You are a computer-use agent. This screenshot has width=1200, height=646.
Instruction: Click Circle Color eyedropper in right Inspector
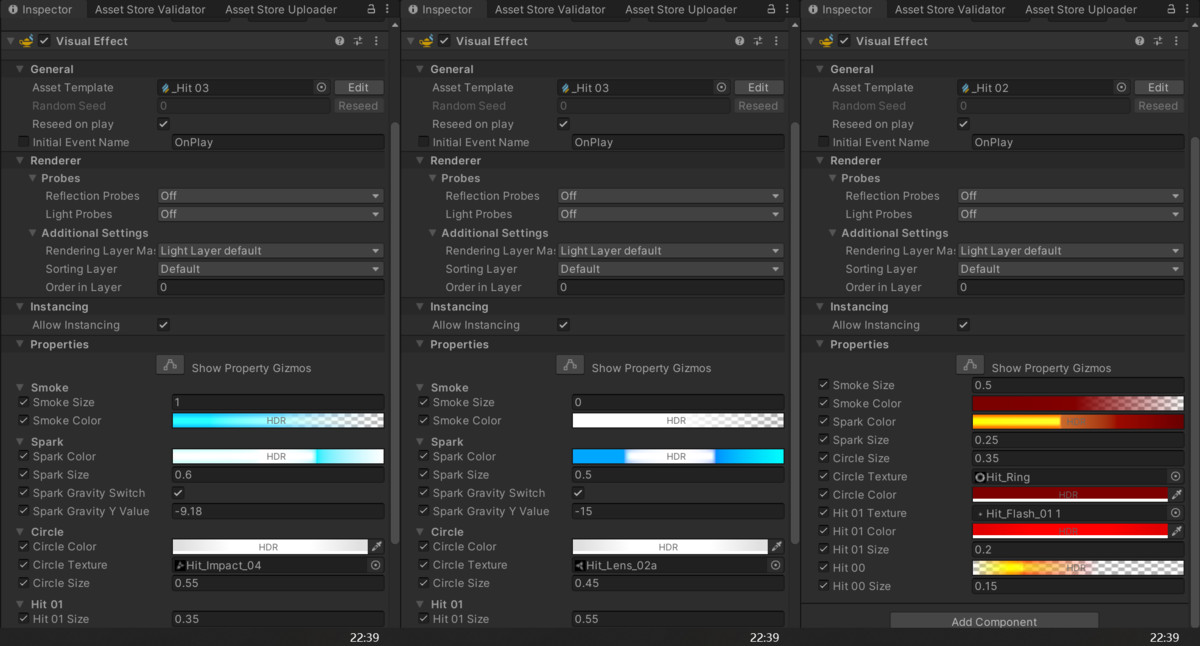coord(1177,495)
